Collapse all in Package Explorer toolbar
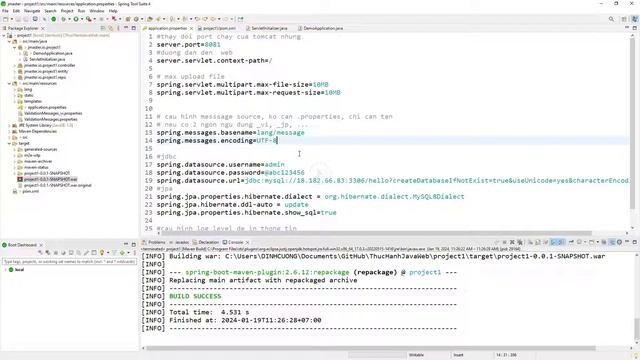 [x=103, y=28]
